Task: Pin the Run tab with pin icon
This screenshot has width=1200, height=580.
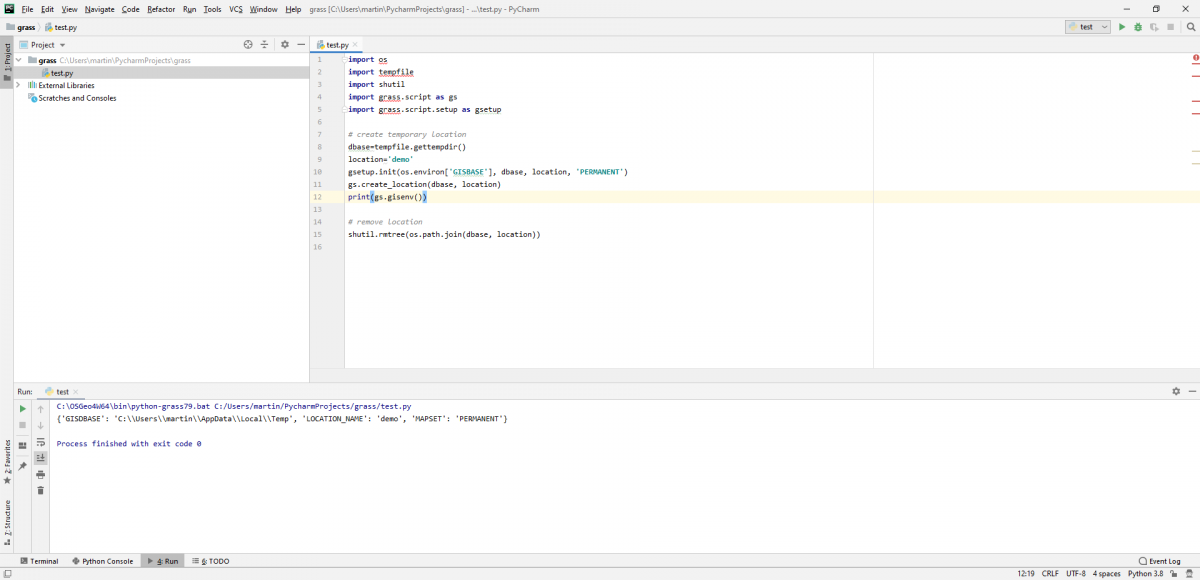Action: click(22, 466)
